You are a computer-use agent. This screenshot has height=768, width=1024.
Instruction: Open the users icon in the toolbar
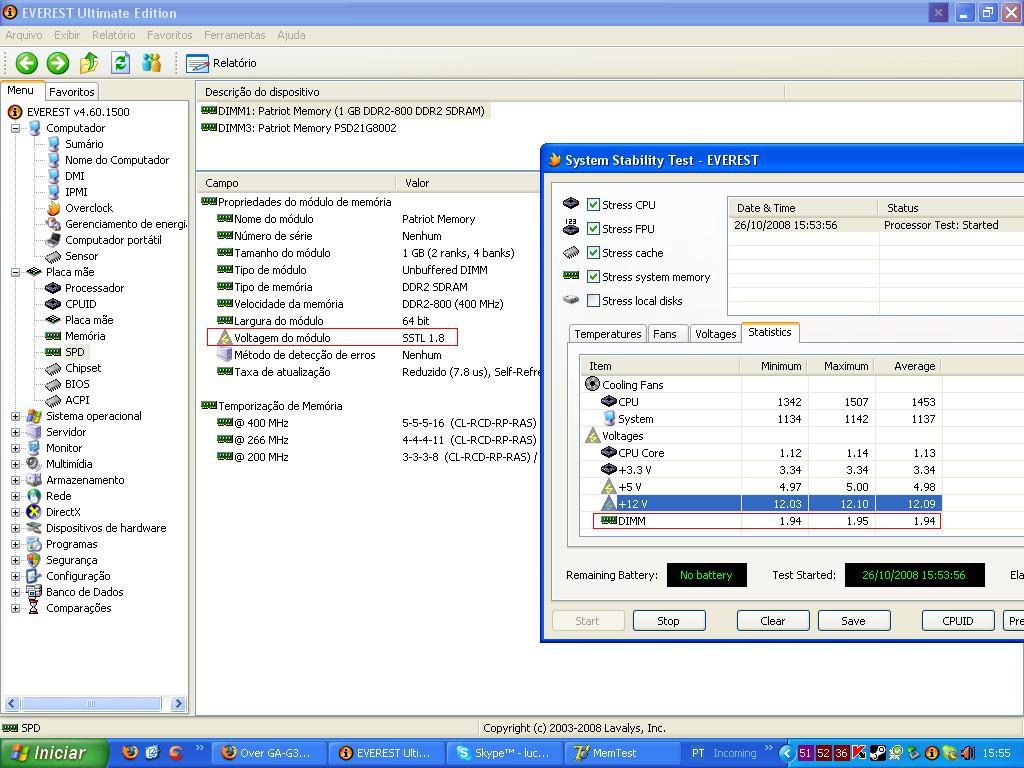[152, 63]
